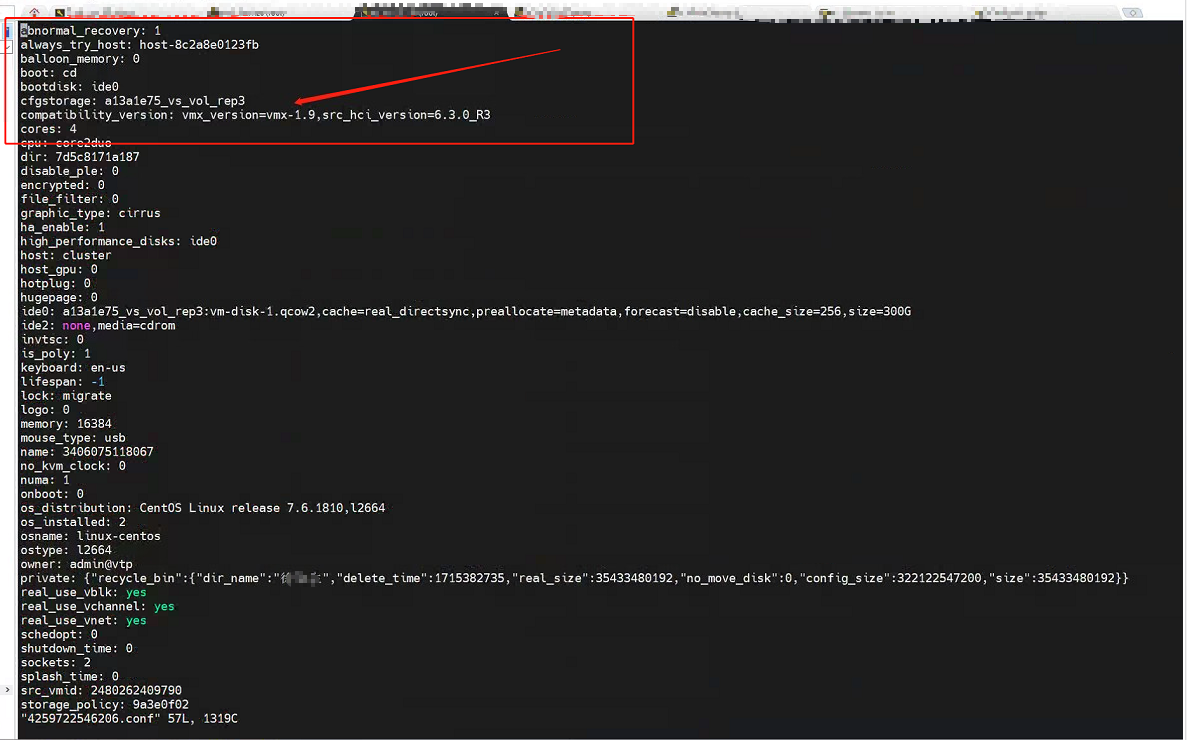The image size is (1187, 740).
Task: Click the 'schedopt: 0' line
Action: 59,634
